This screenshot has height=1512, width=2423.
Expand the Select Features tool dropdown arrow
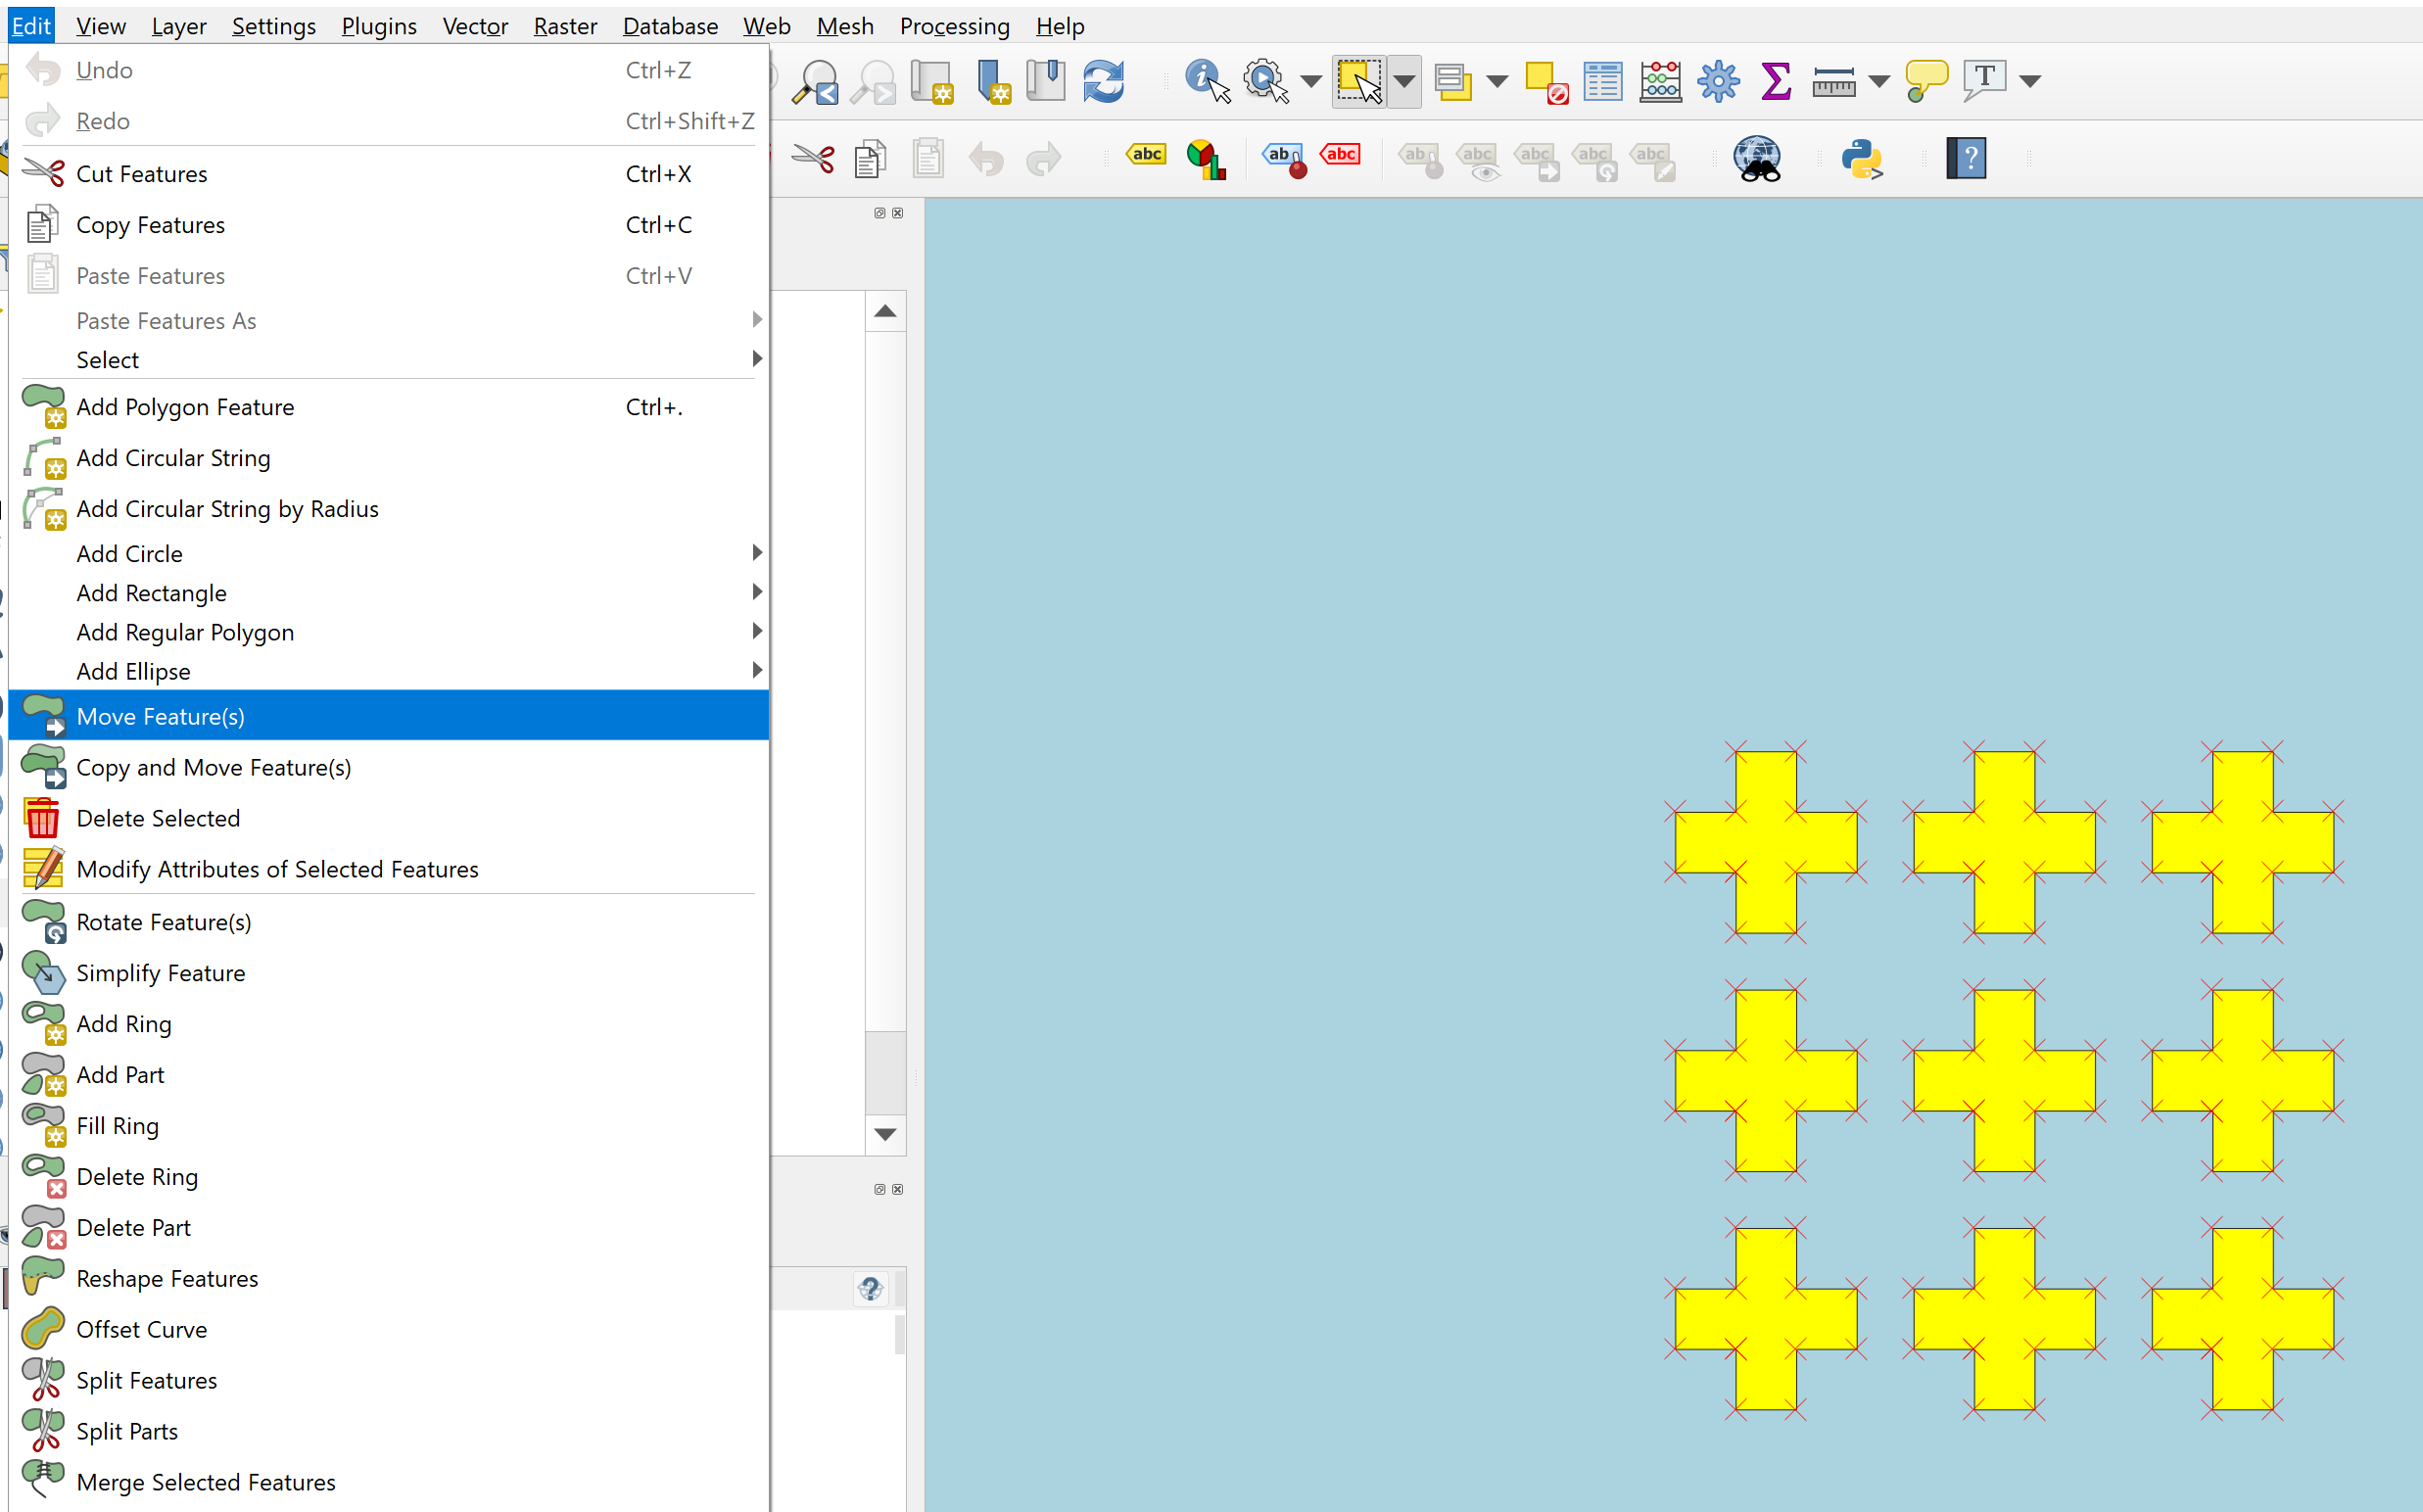(x=1404, y=81)
